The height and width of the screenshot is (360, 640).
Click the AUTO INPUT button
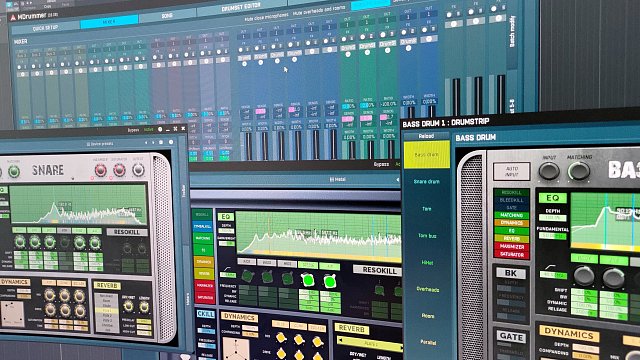pos(511,171)
